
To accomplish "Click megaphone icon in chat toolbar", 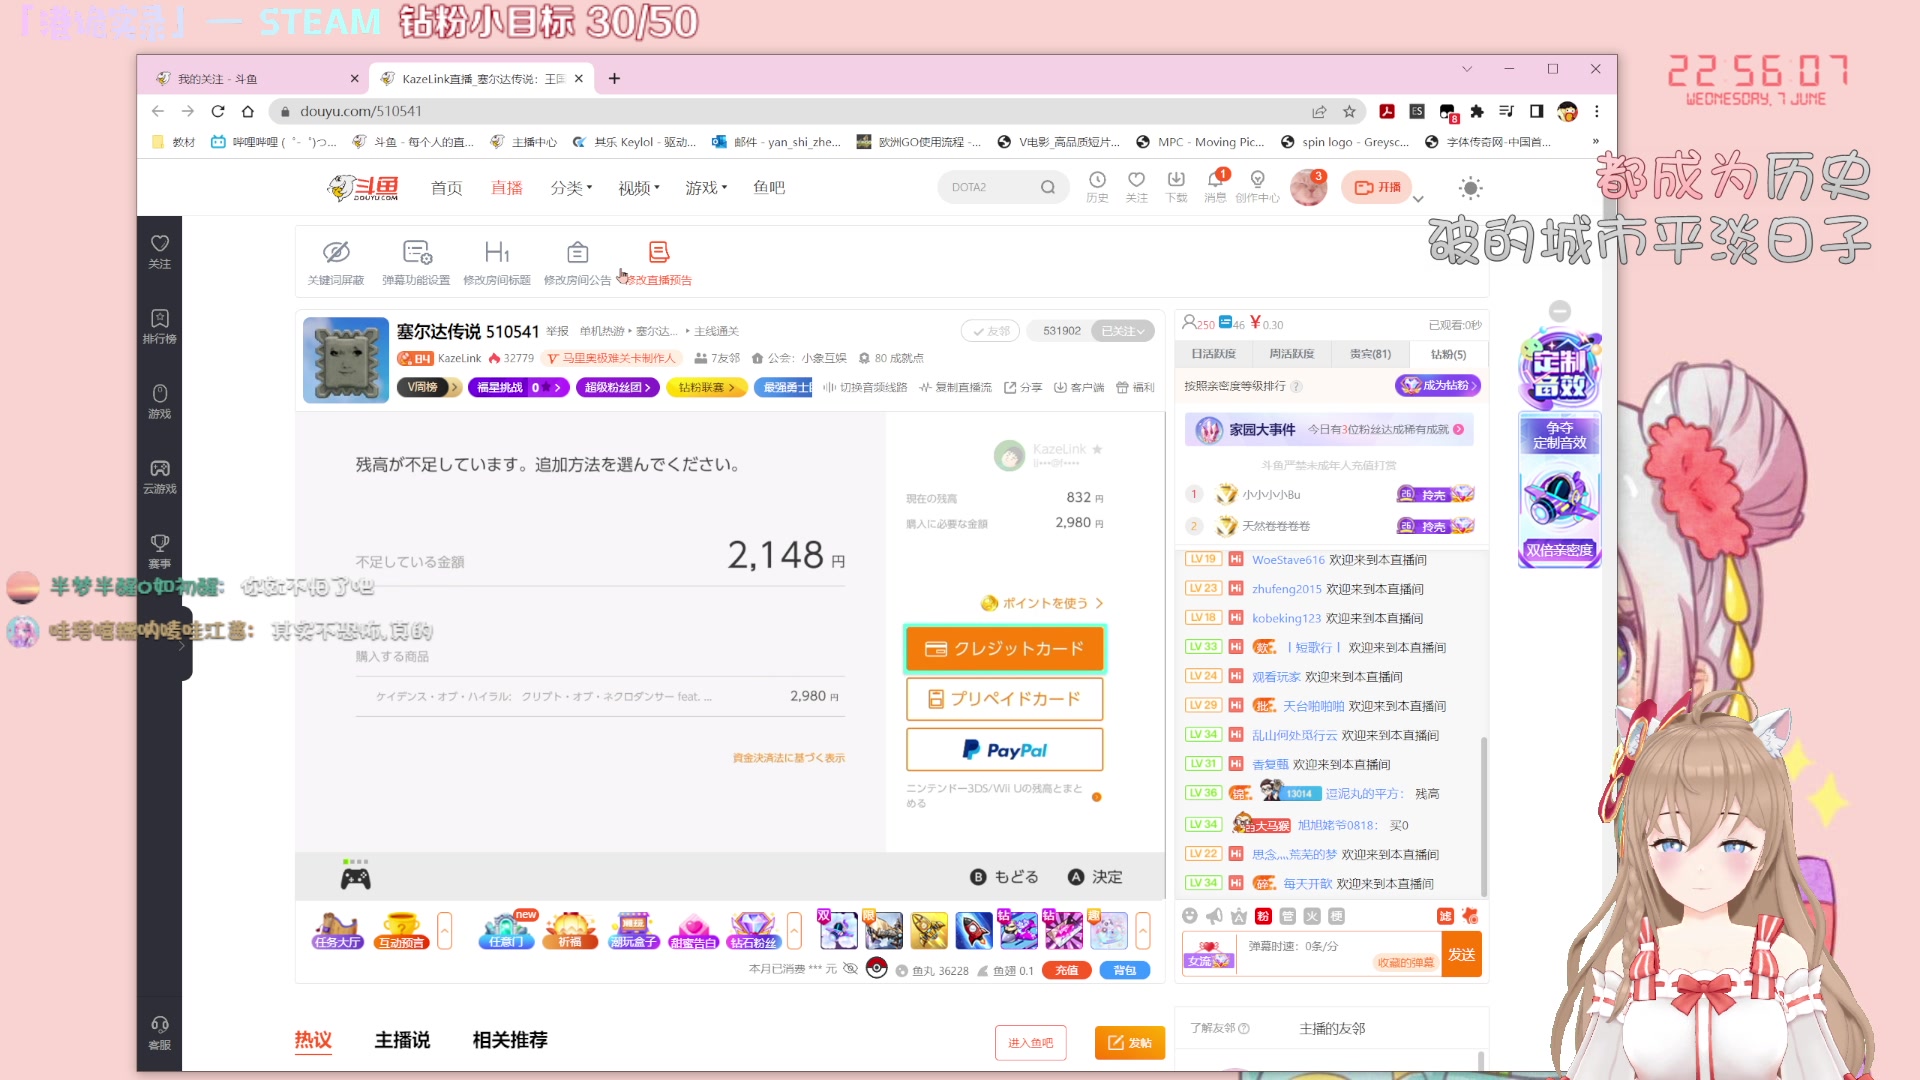I will point(1214,916).
